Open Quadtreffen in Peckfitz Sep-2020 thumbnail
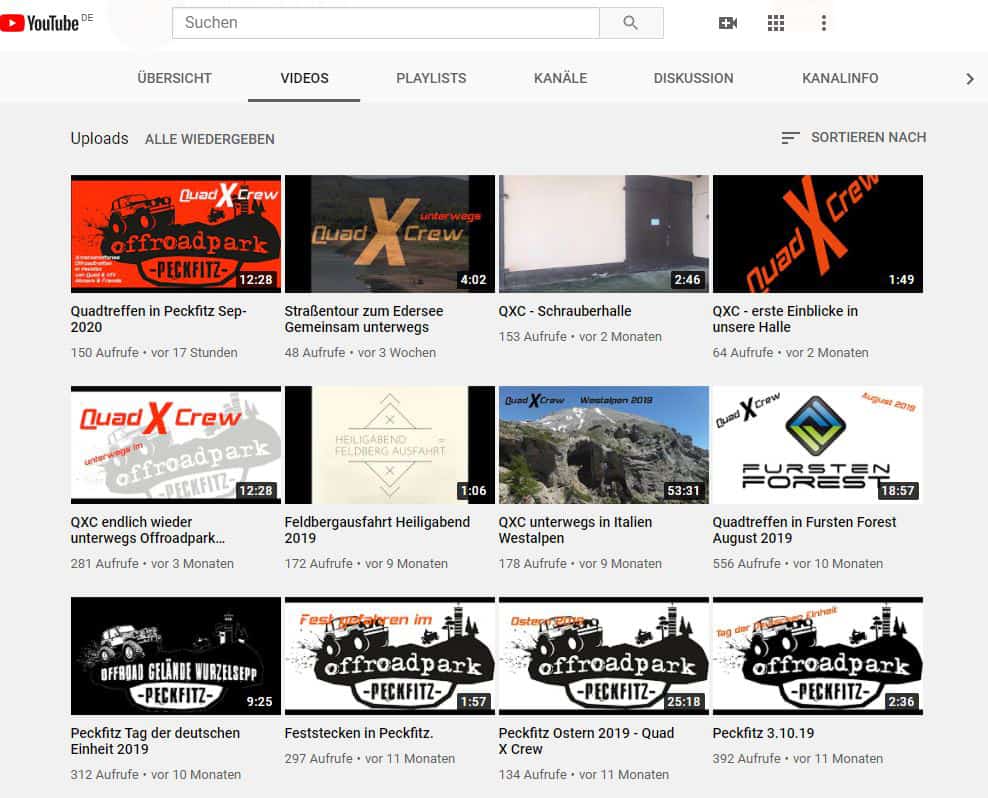The image size is (988, 798). [x=176, y=234]
